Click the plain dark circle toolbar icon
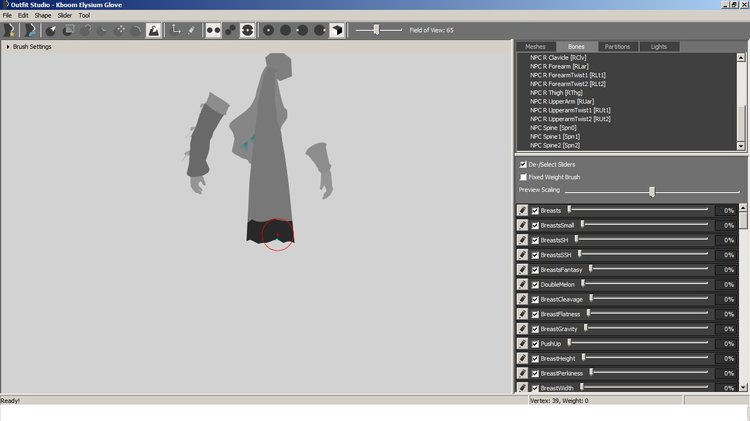The image size is (750, 421). click(286, 30)
